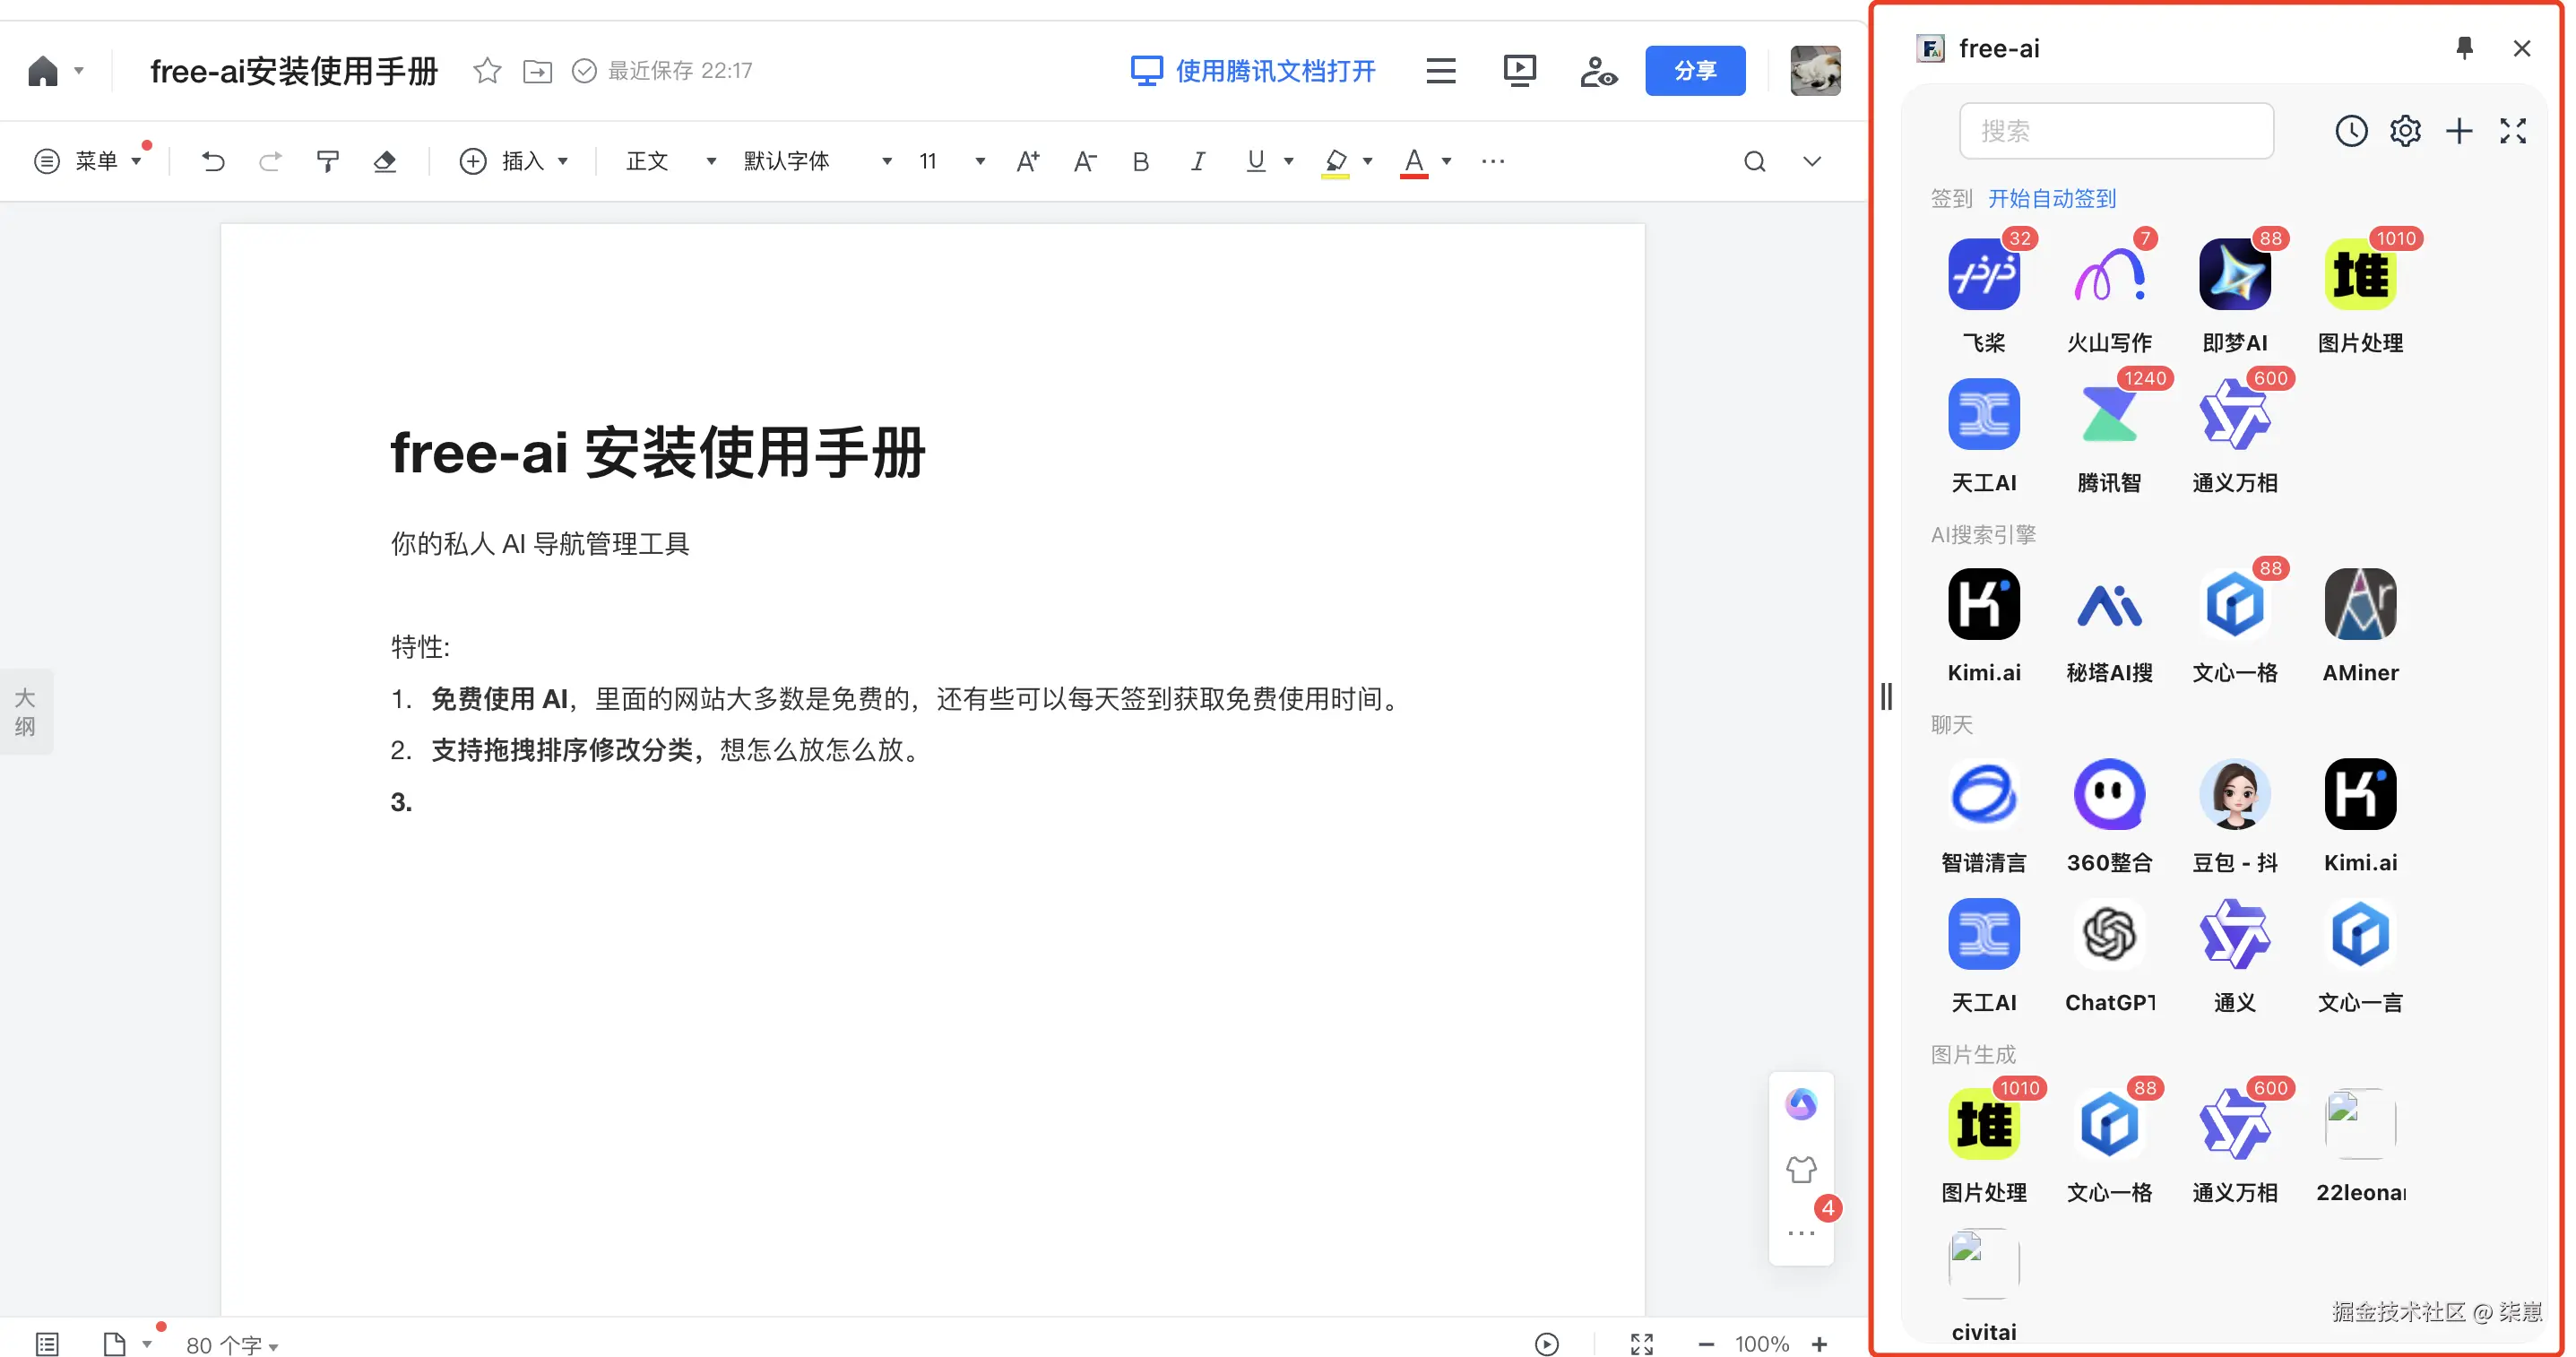
Task: Select the format painter icon
Action: pyautogui.click(x=327, y=161)
